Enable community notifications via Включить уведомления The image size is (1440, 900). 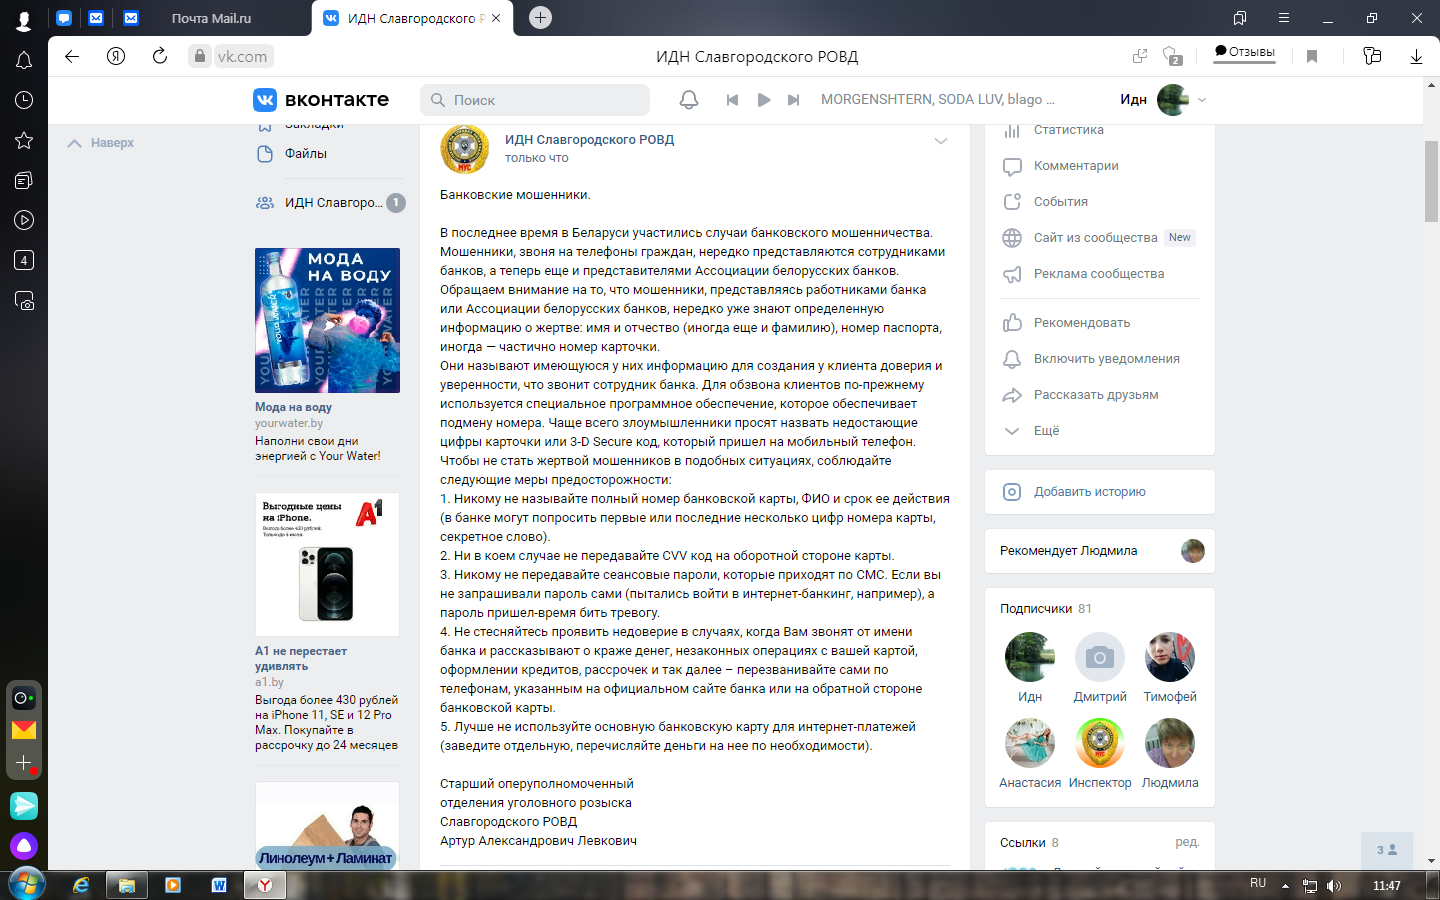pyautogui.click(x=1106, y=359)
